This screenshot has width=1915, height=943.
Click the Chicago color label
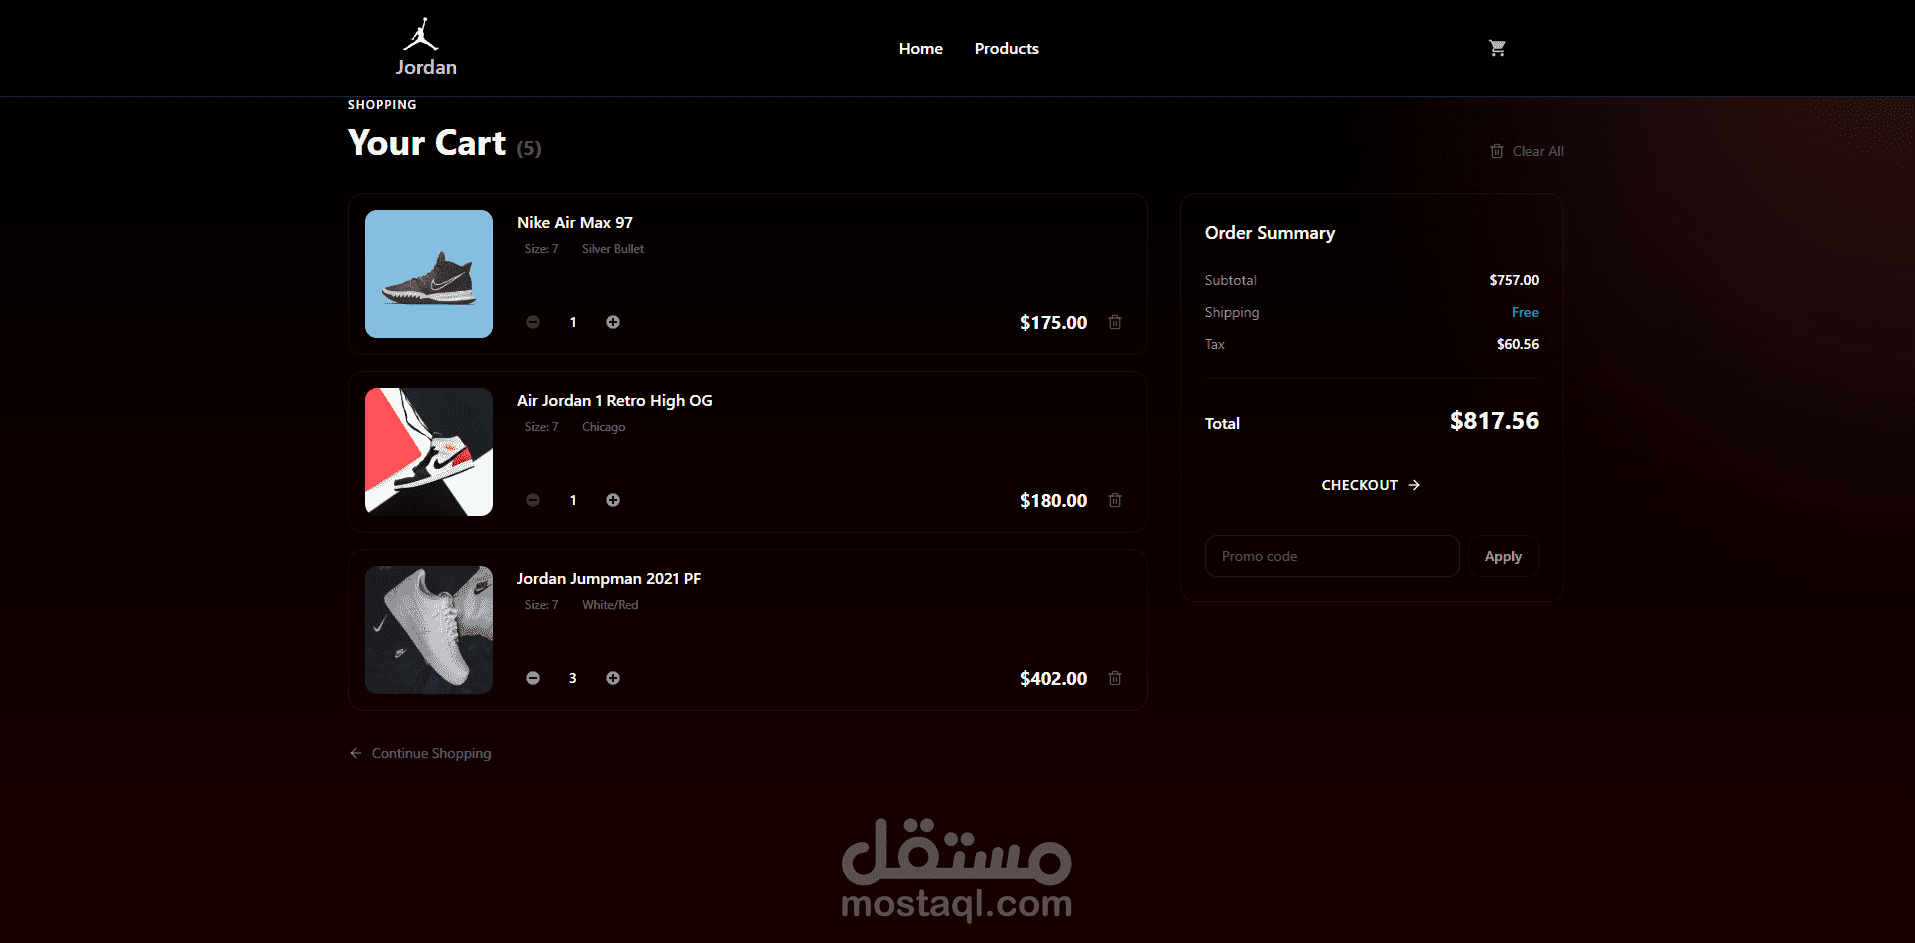pos(604,427)
